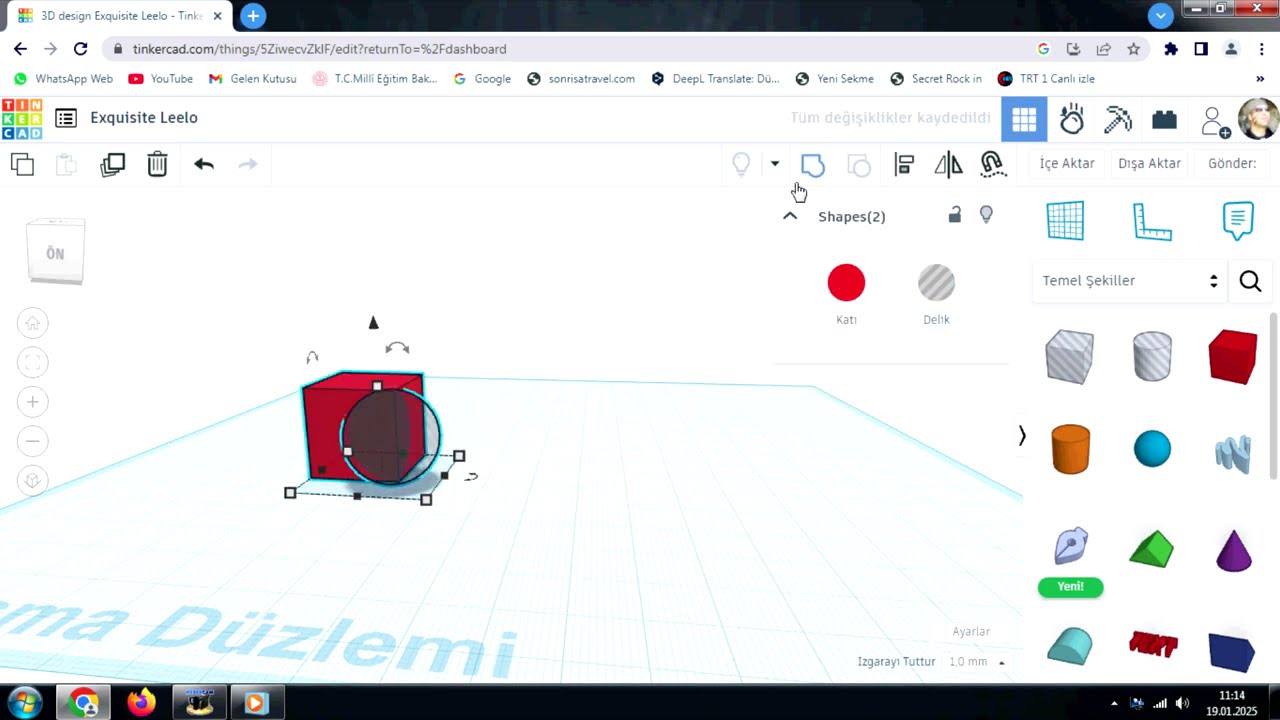Click the Firefox taskbar icon
This screenshot has width=1280, height=720.
pos(141,703)
